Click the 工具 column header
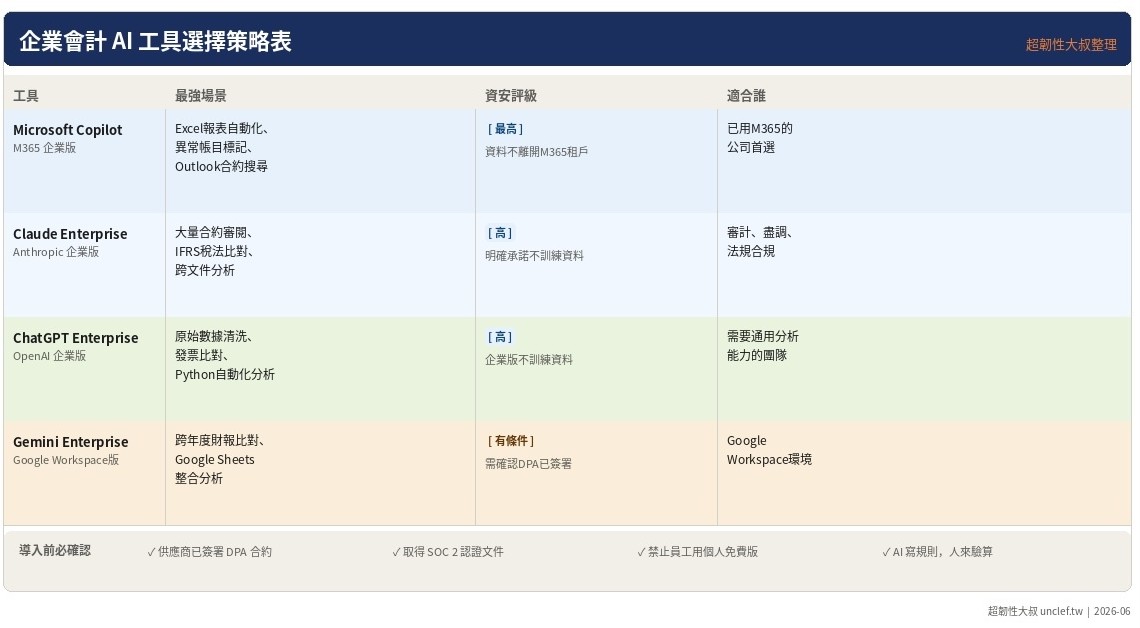1140x628 pixels. coord(25,95)
